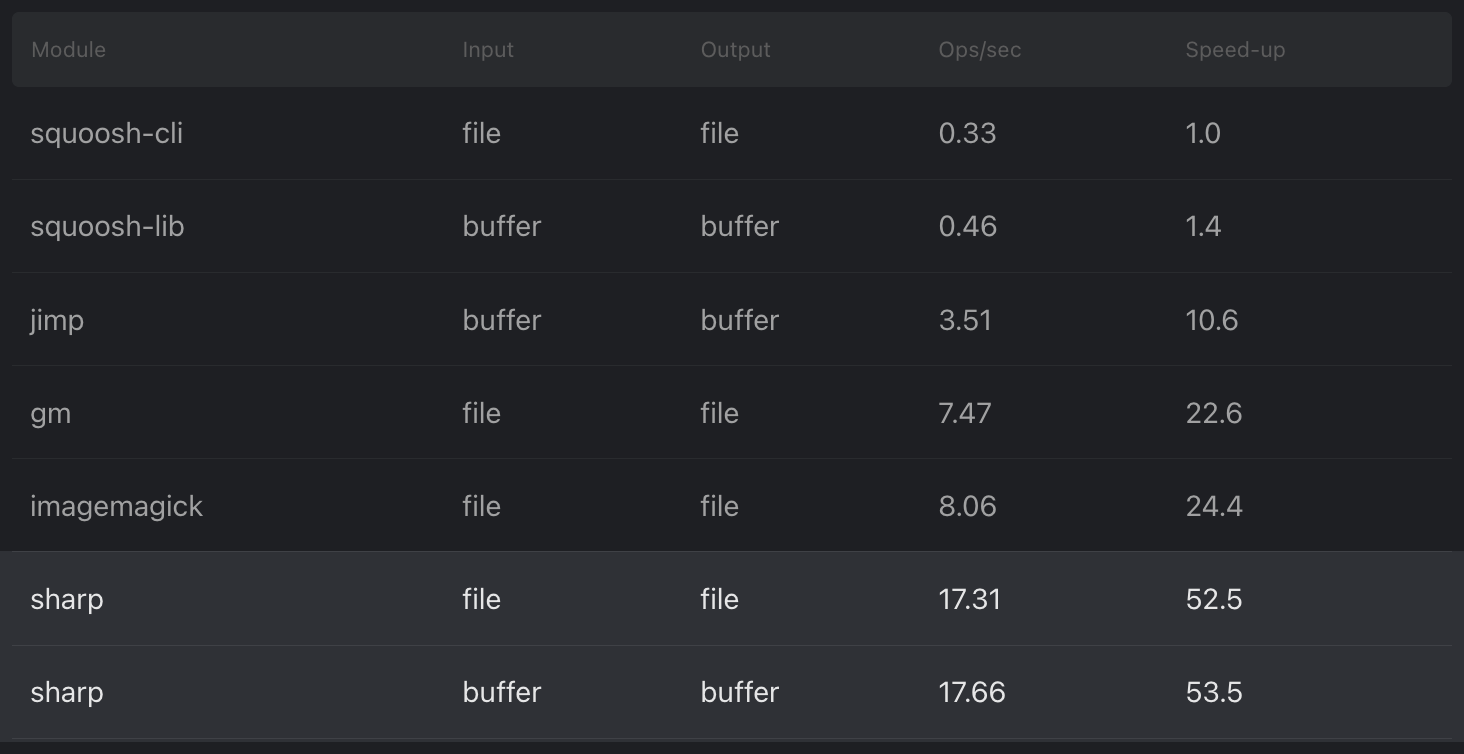Viewport: 1464px width, 754px height.
Task: Select the Output cell of the squoosh-lib row
Action: point(739,227)
